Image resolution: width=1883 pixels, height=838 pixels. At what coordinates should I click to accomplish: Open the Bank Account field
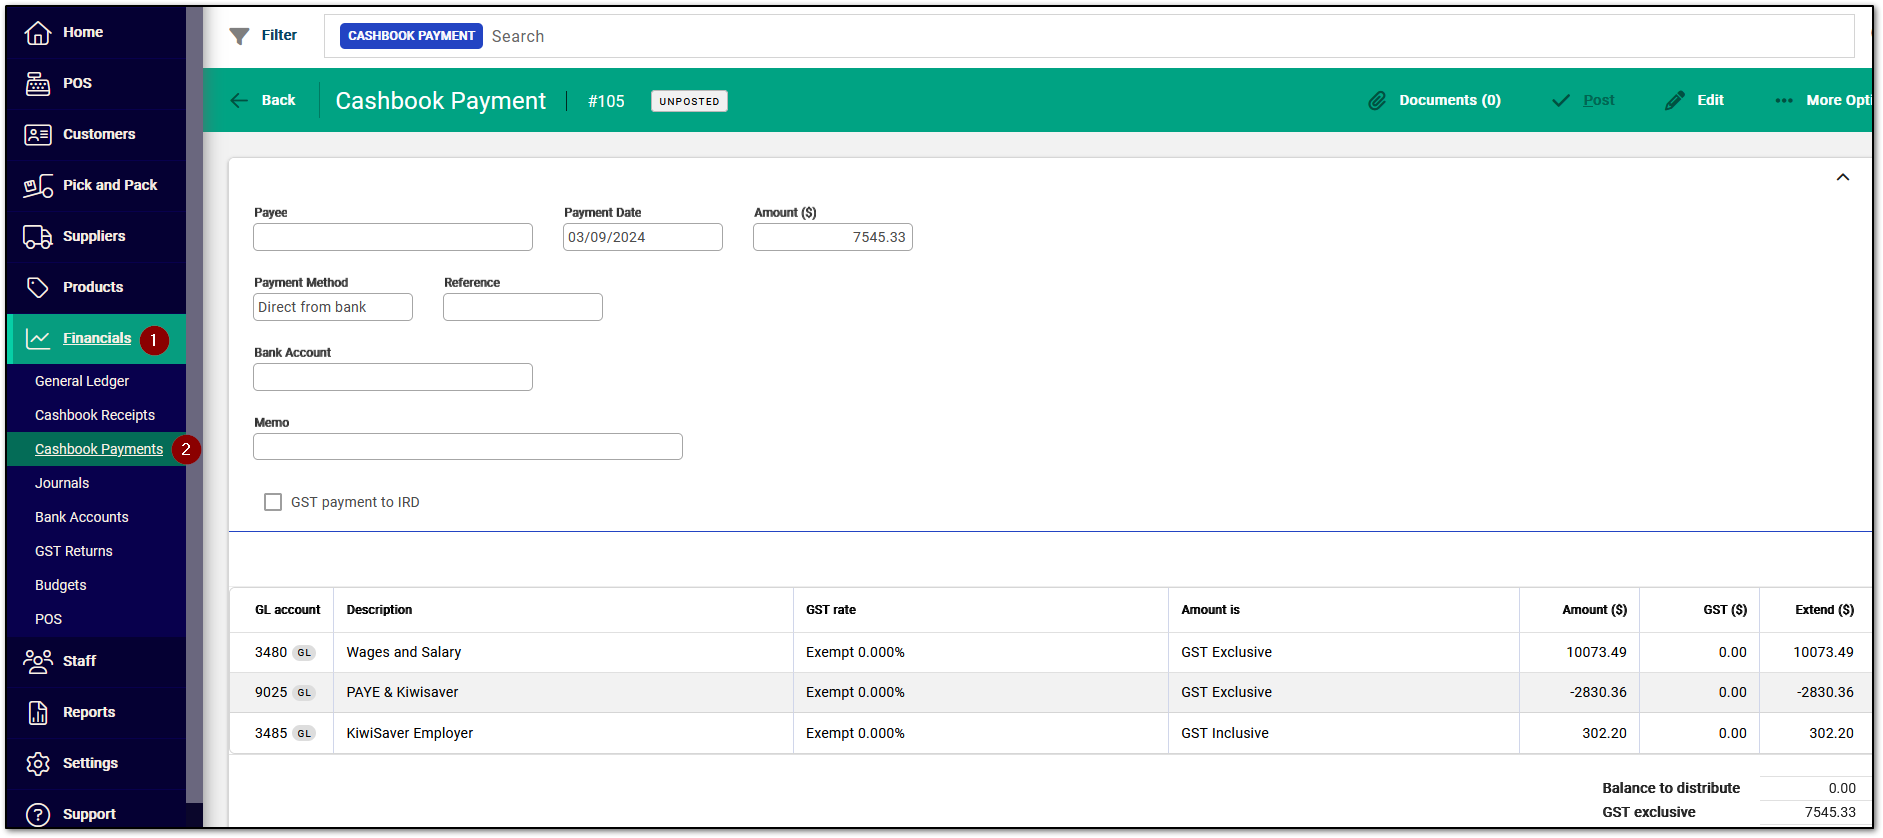(393, 377)
